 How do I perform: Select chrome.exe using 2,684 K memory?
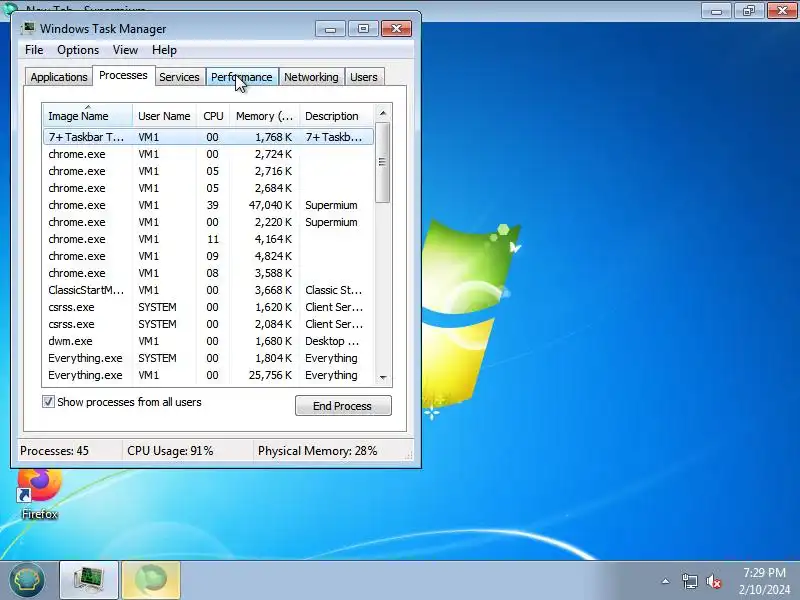point(208,188)
